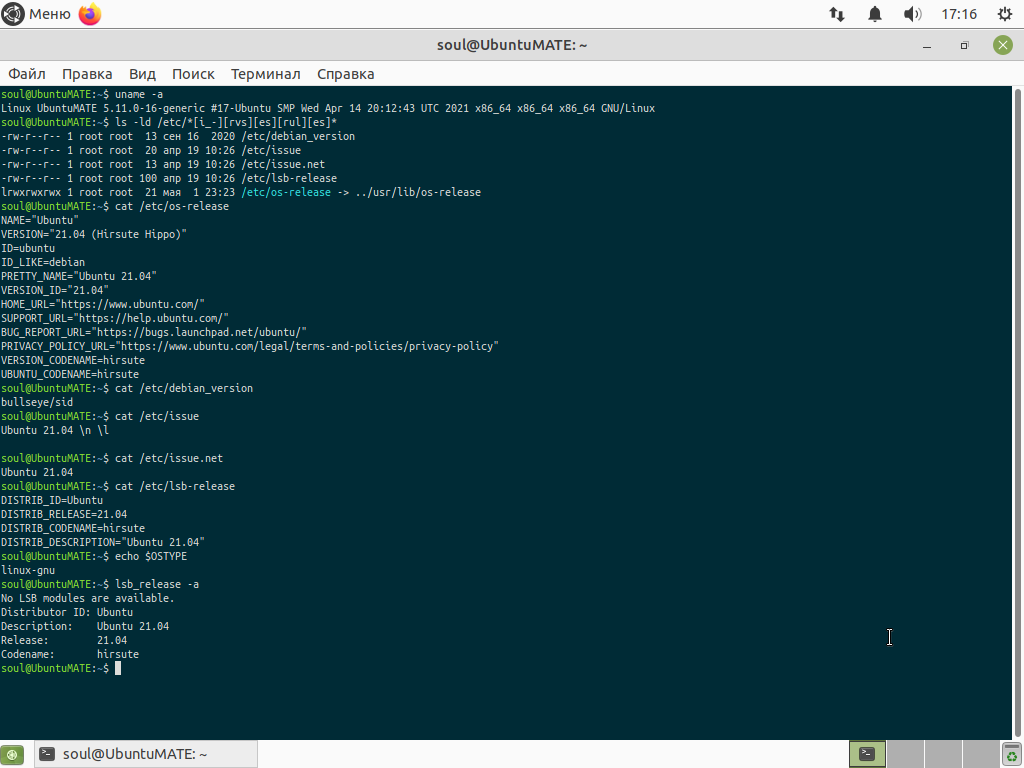Open the trash icon in bottom panel
This screenshot has height=768, width=1024.
pyautogui.click(x=1012, y=754)
